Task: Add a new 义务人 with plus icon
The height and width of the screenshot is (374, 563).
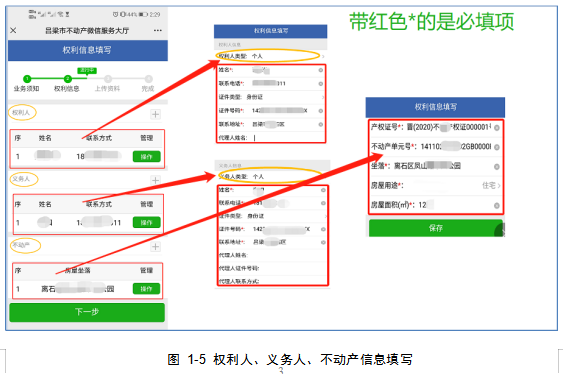Action: (x=155, y=180)
